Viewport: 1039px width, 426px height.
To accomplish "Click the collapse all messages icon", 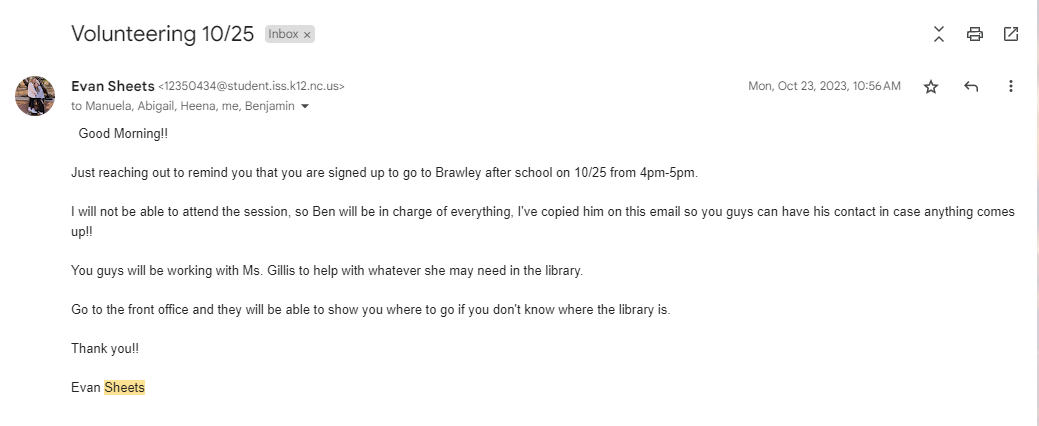I will point(938,34).
